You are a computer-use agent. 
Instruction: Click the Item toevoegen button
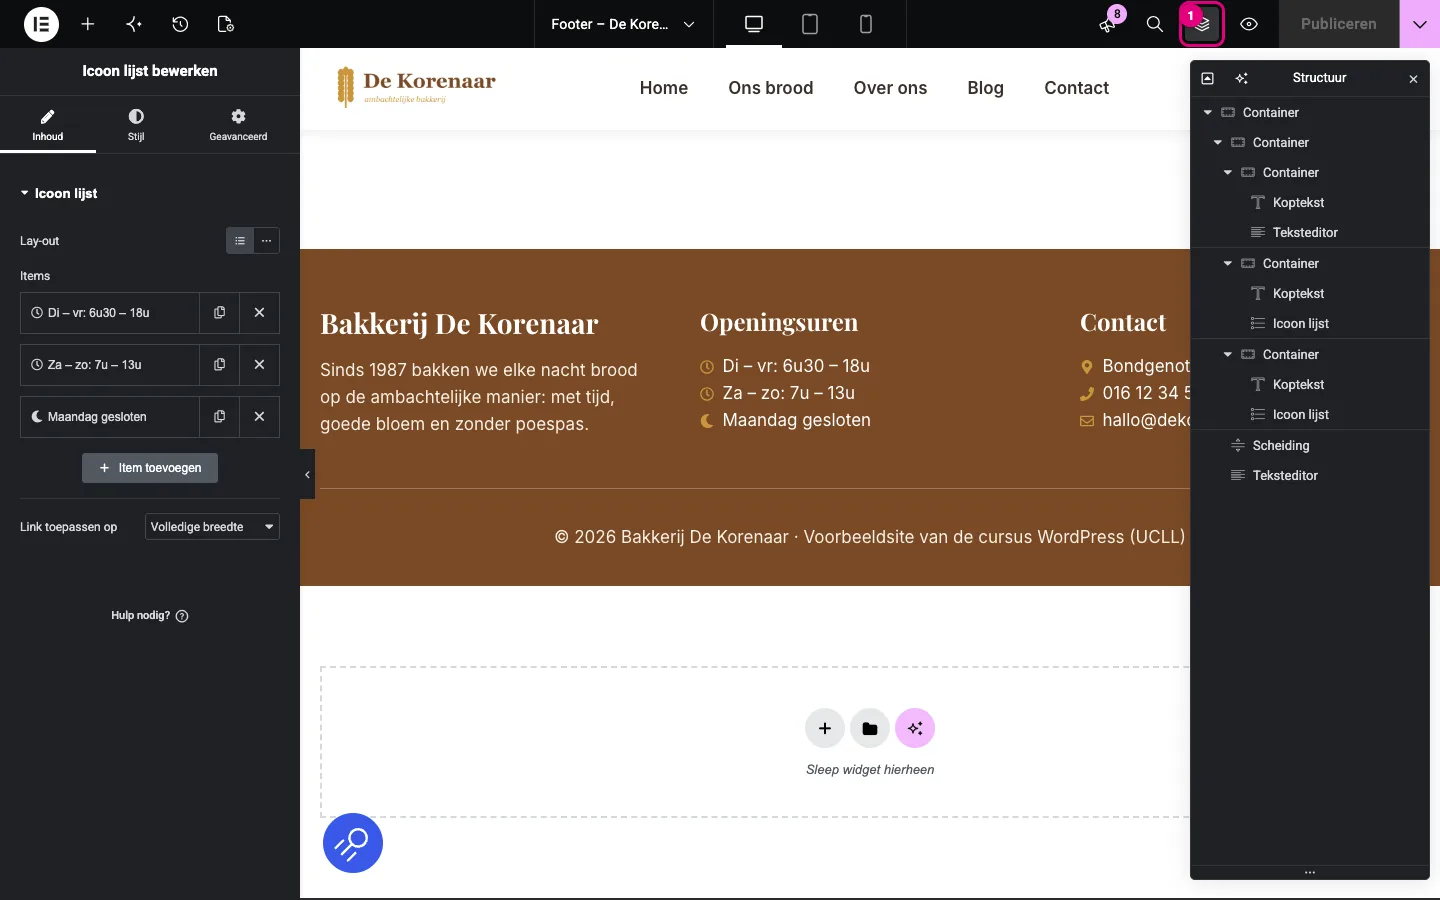(x=150, y=468)
